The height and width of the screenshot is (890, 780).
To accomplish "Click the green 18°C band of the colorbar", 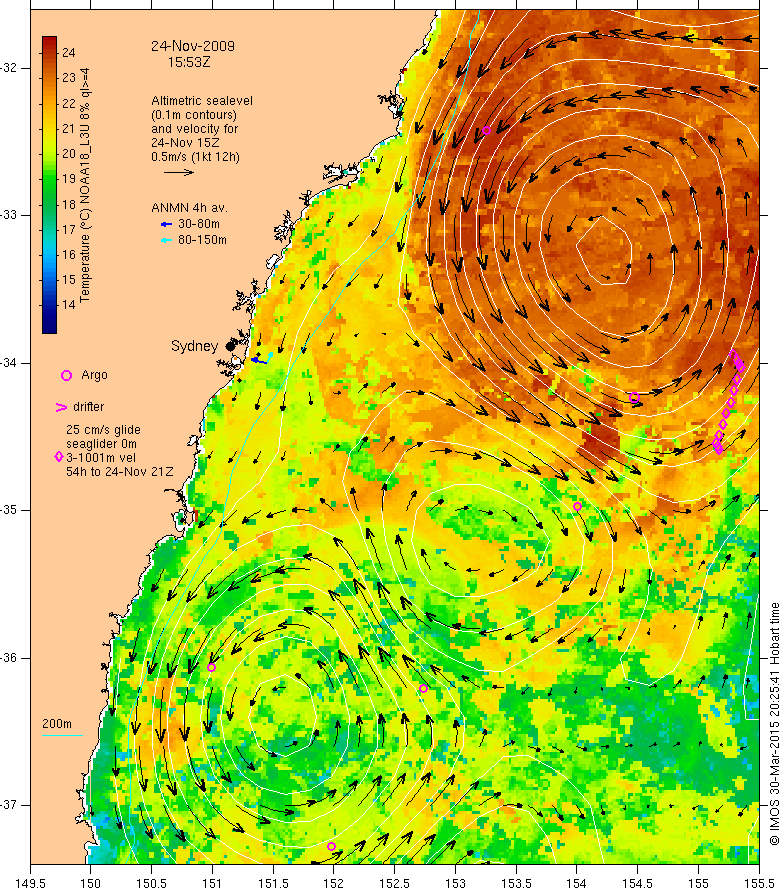I will [x=49, y=204].
